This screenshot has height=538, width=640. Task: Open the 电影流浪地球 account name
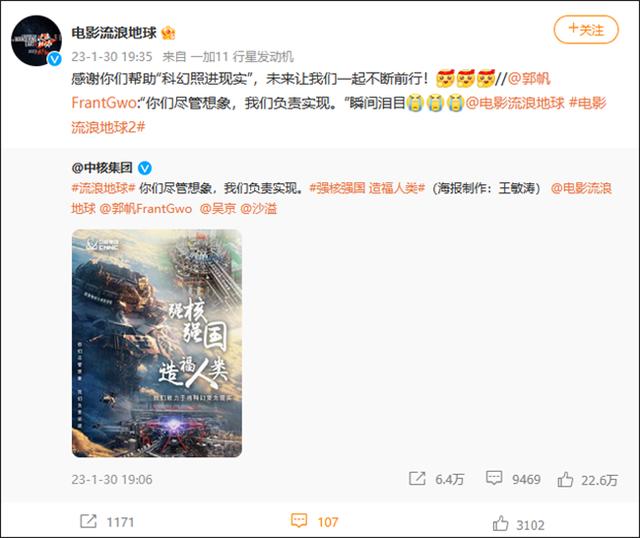click(114, 33)
